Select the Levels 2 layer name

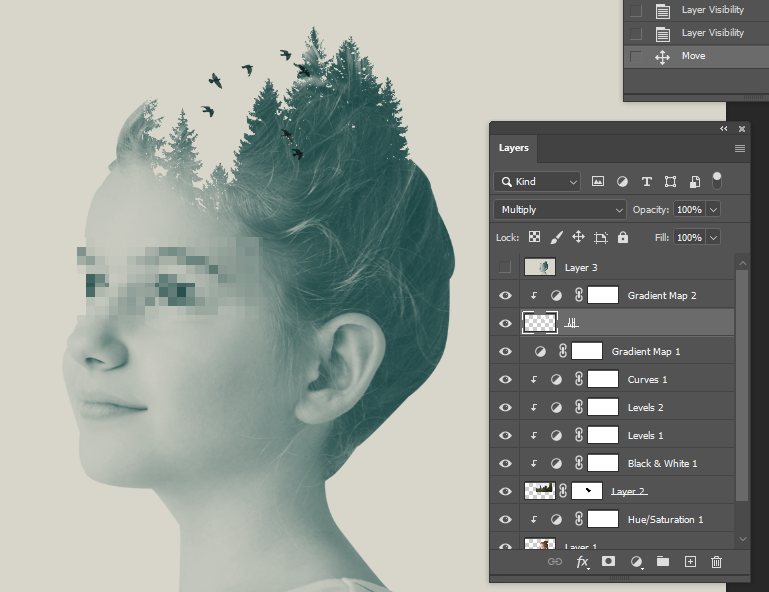coord(645,408)
